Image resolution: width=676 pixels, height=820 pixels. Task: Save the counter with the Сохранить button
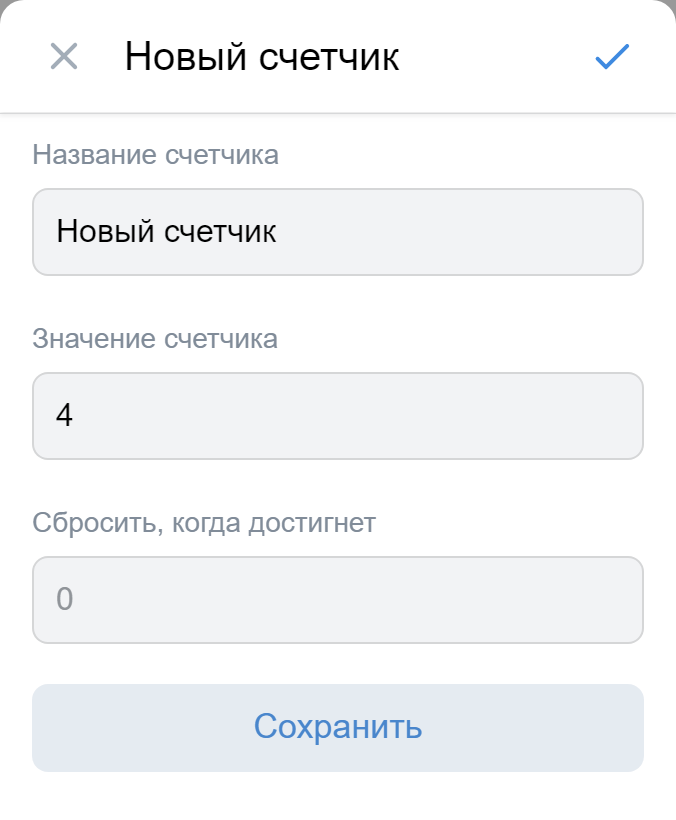point(338,727)
